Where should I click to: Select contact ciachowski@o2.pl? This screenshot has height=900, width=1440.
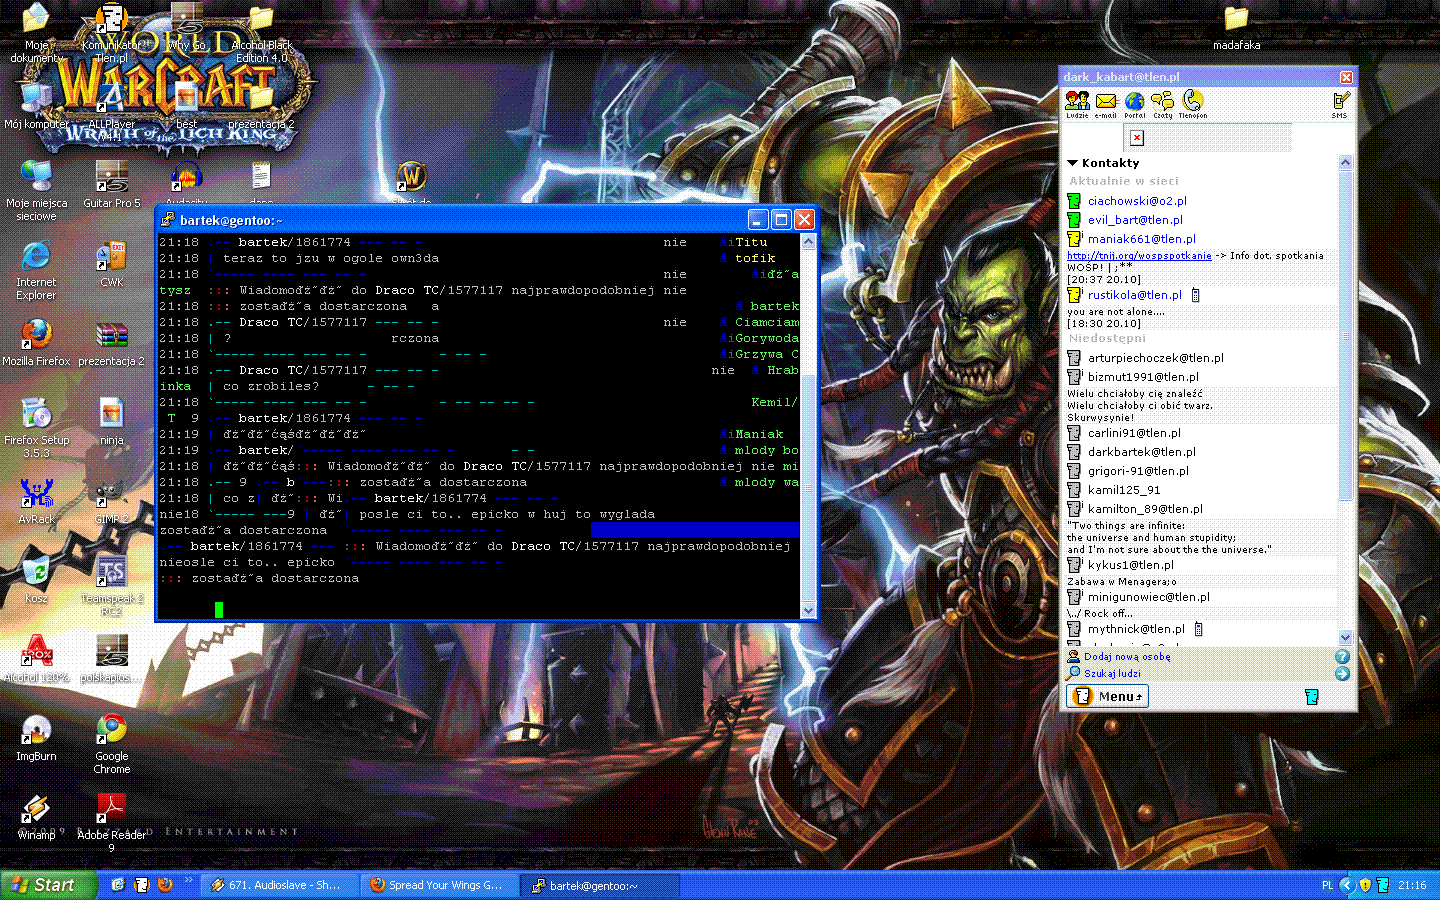pos(1137,201)
